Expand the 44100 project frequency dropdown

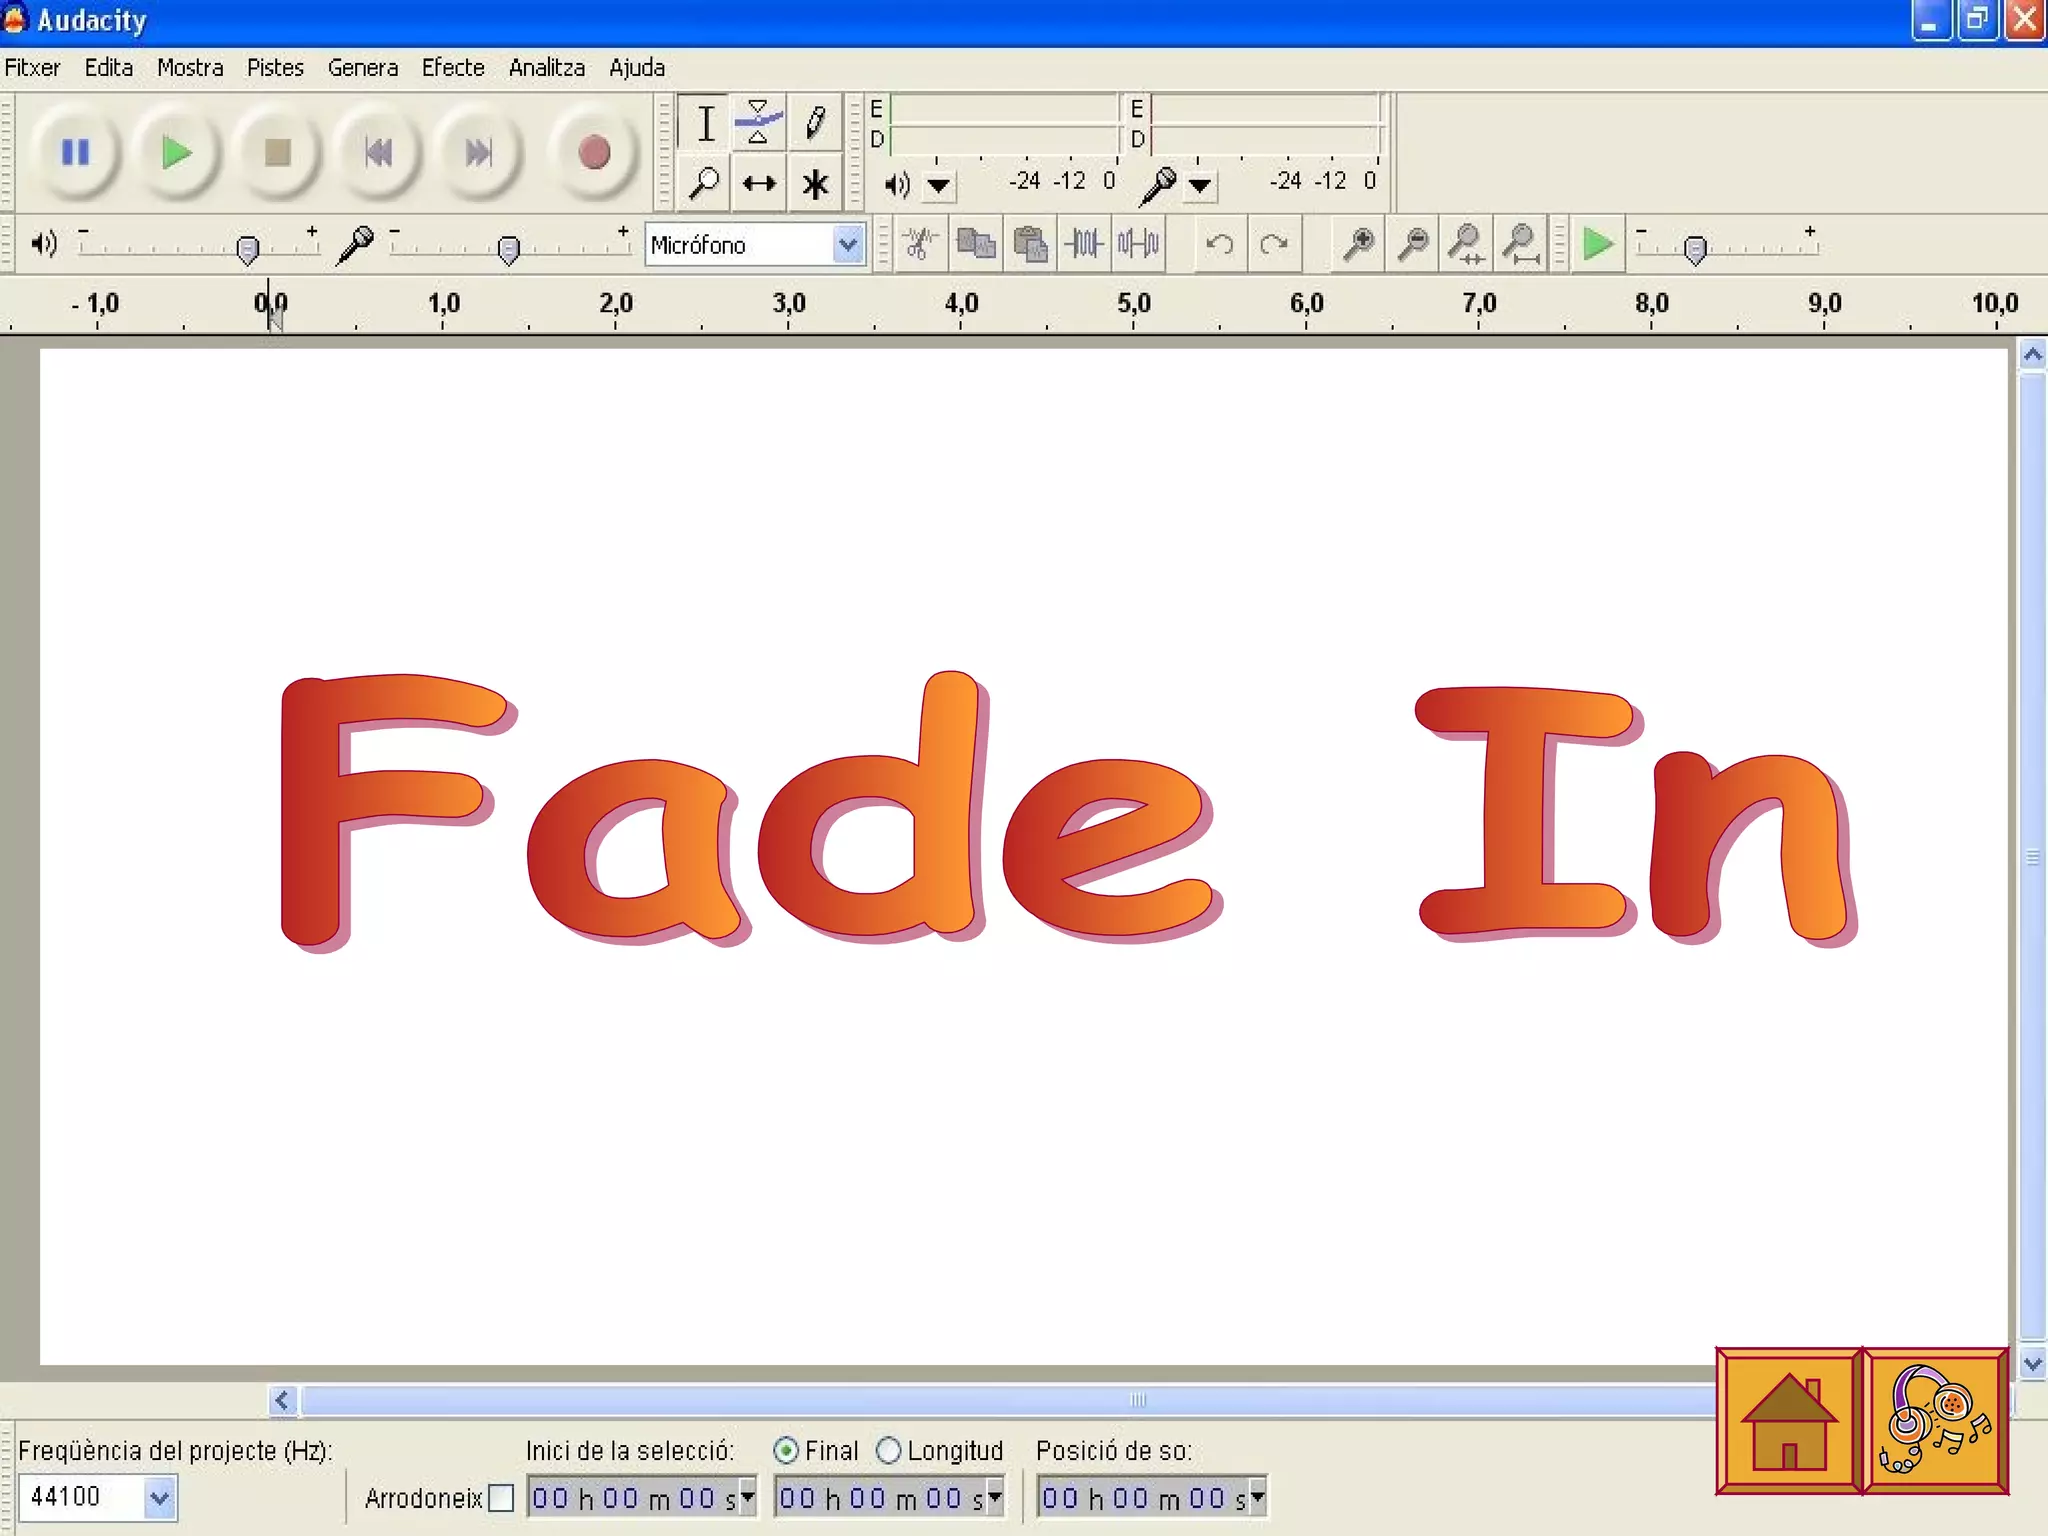point(160,1498)
